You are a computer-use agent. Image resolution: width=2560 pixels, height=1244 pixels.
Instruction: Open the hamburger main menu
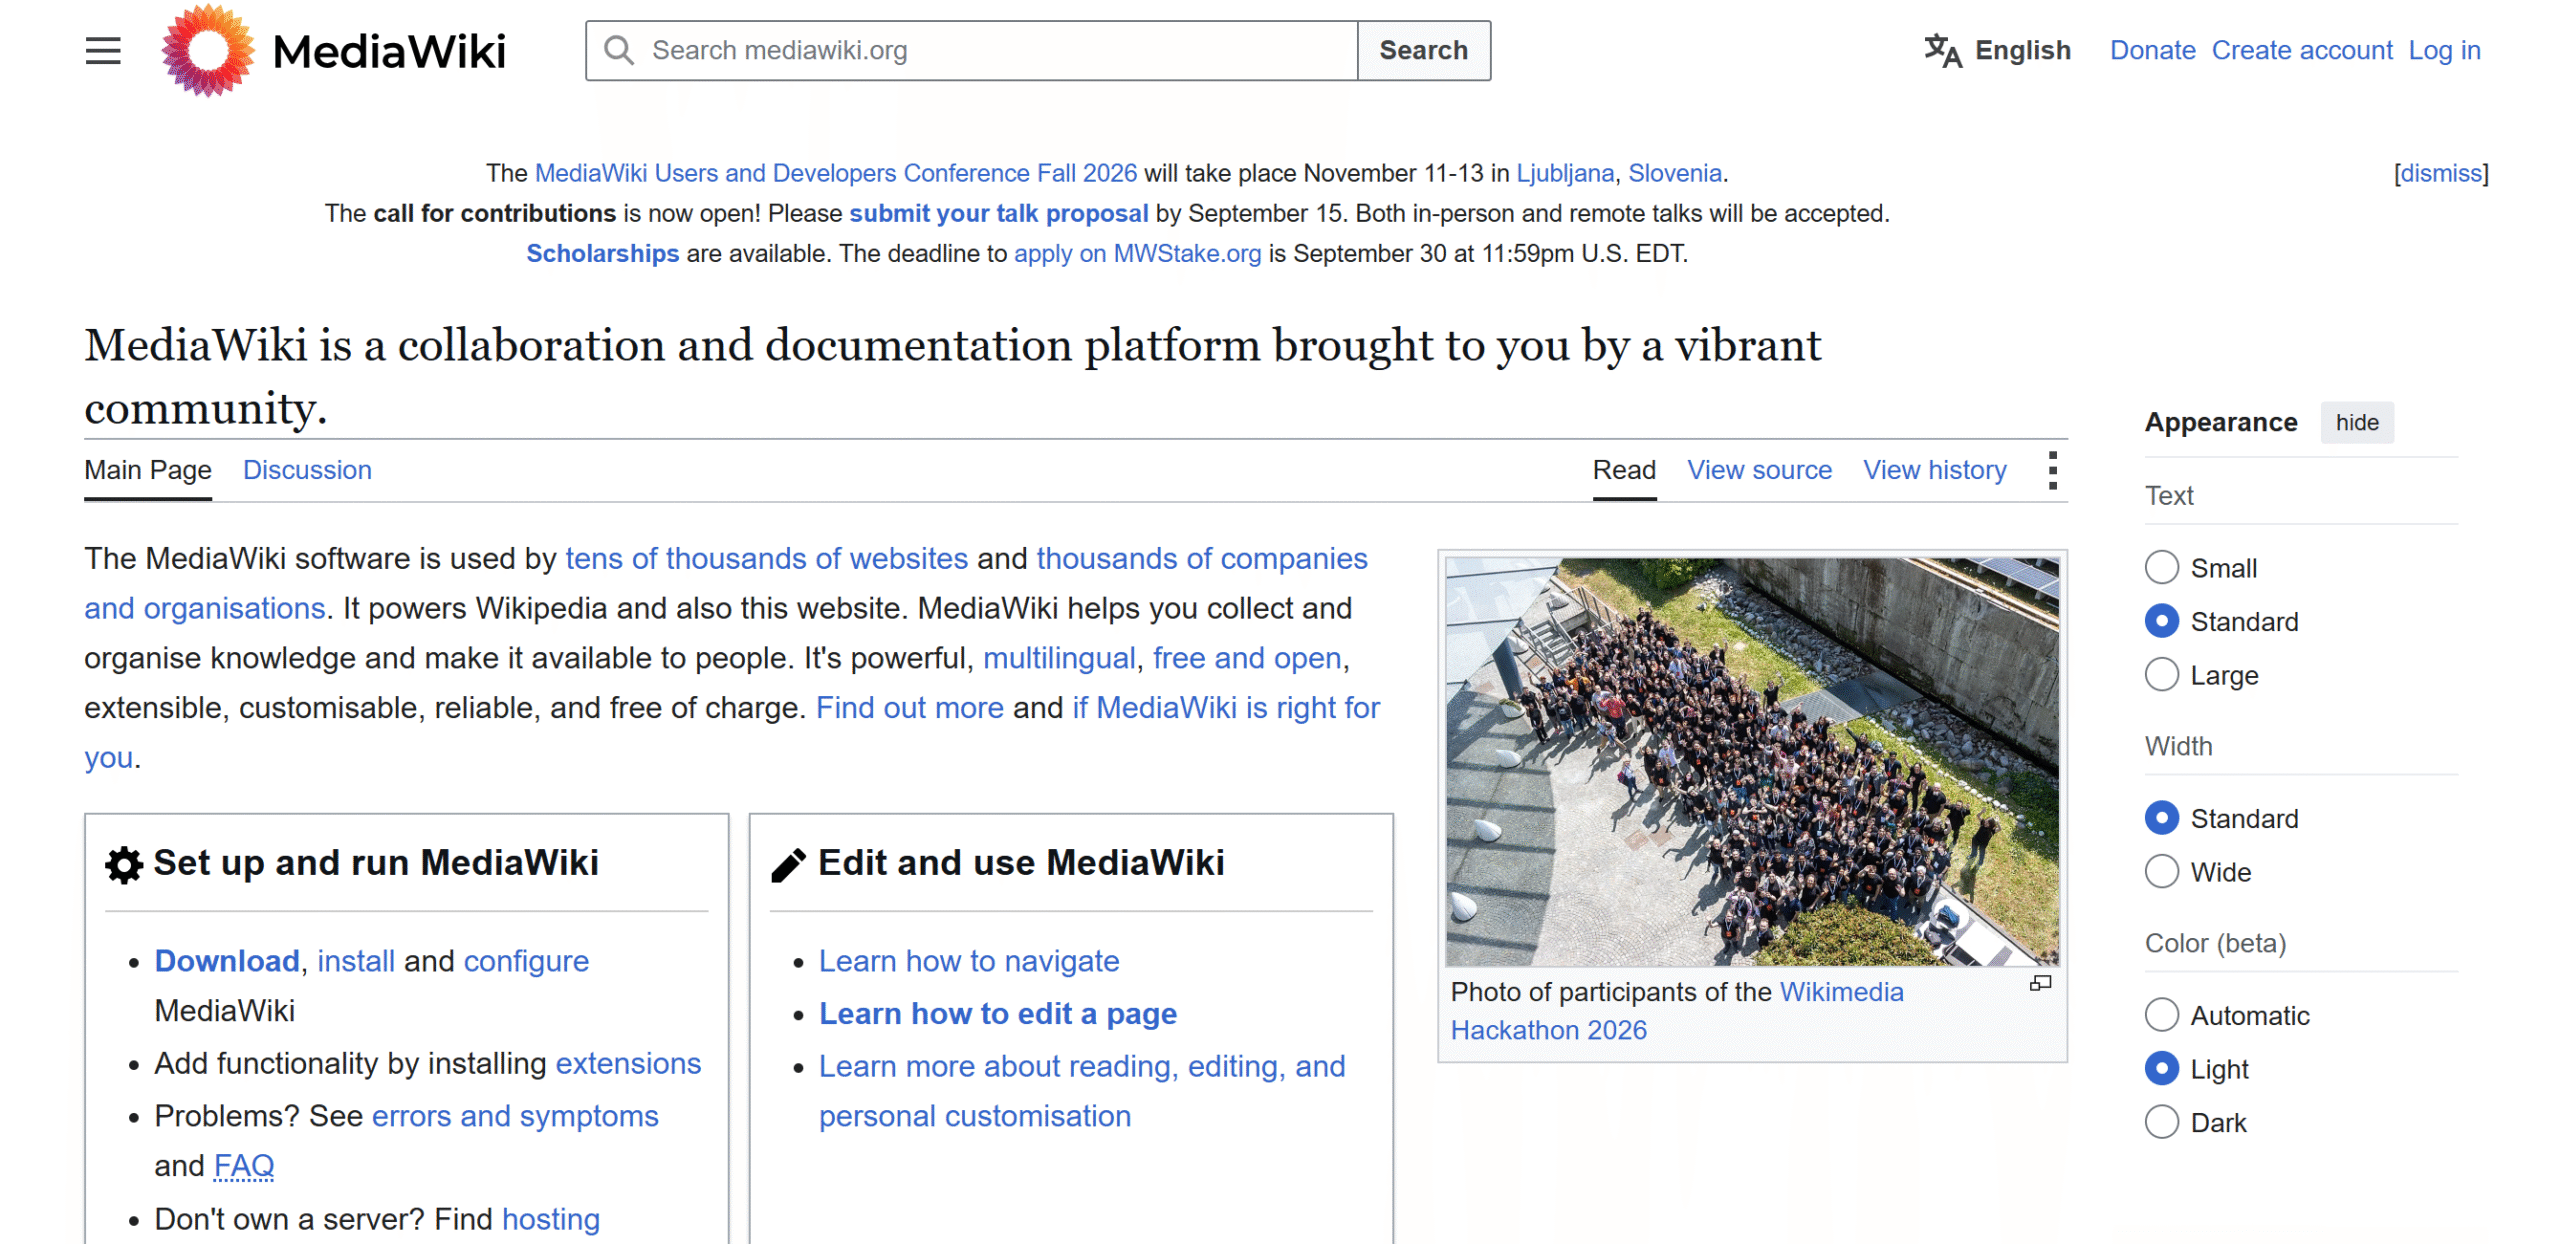[x=102, y=50]
